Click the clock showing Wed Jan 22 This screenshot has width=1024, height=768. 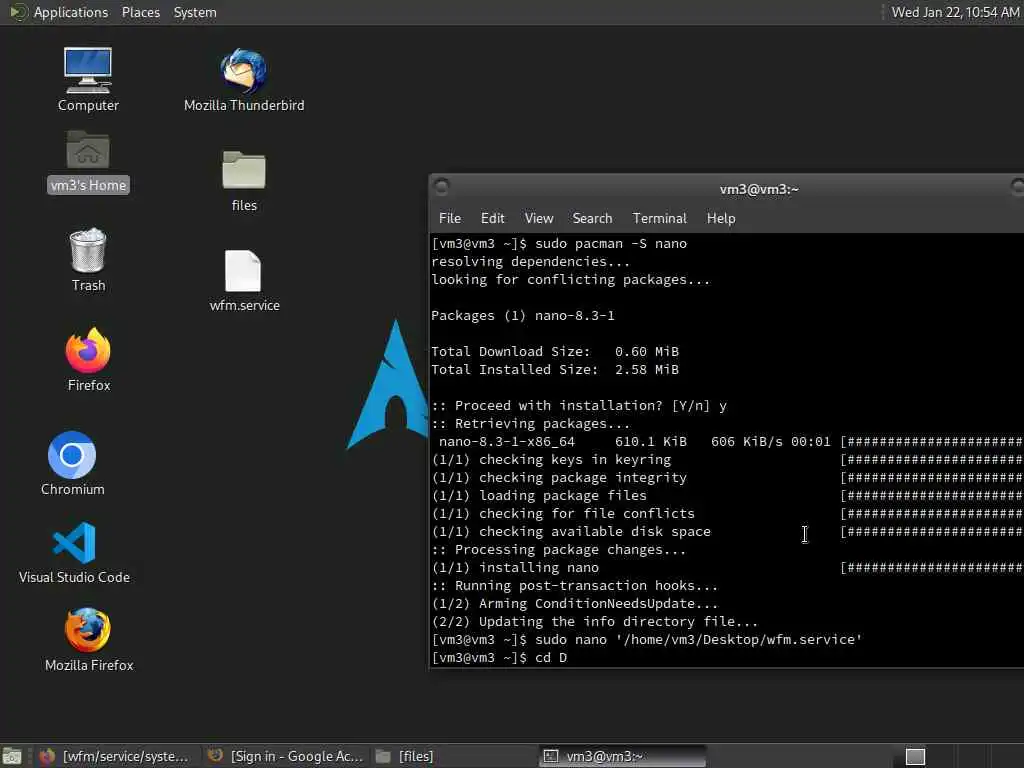click(x=955, y=12)
